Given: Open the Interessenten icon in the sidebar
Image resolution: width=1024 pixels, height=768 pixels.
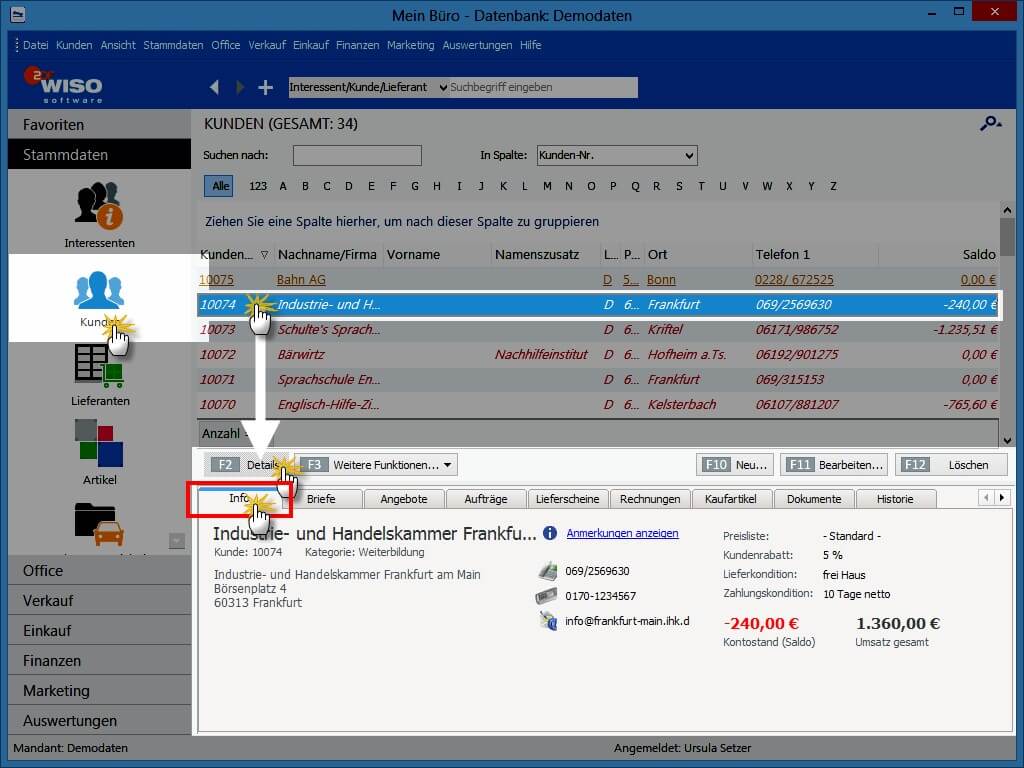Looking at the screenshot, I should point(99,206).
